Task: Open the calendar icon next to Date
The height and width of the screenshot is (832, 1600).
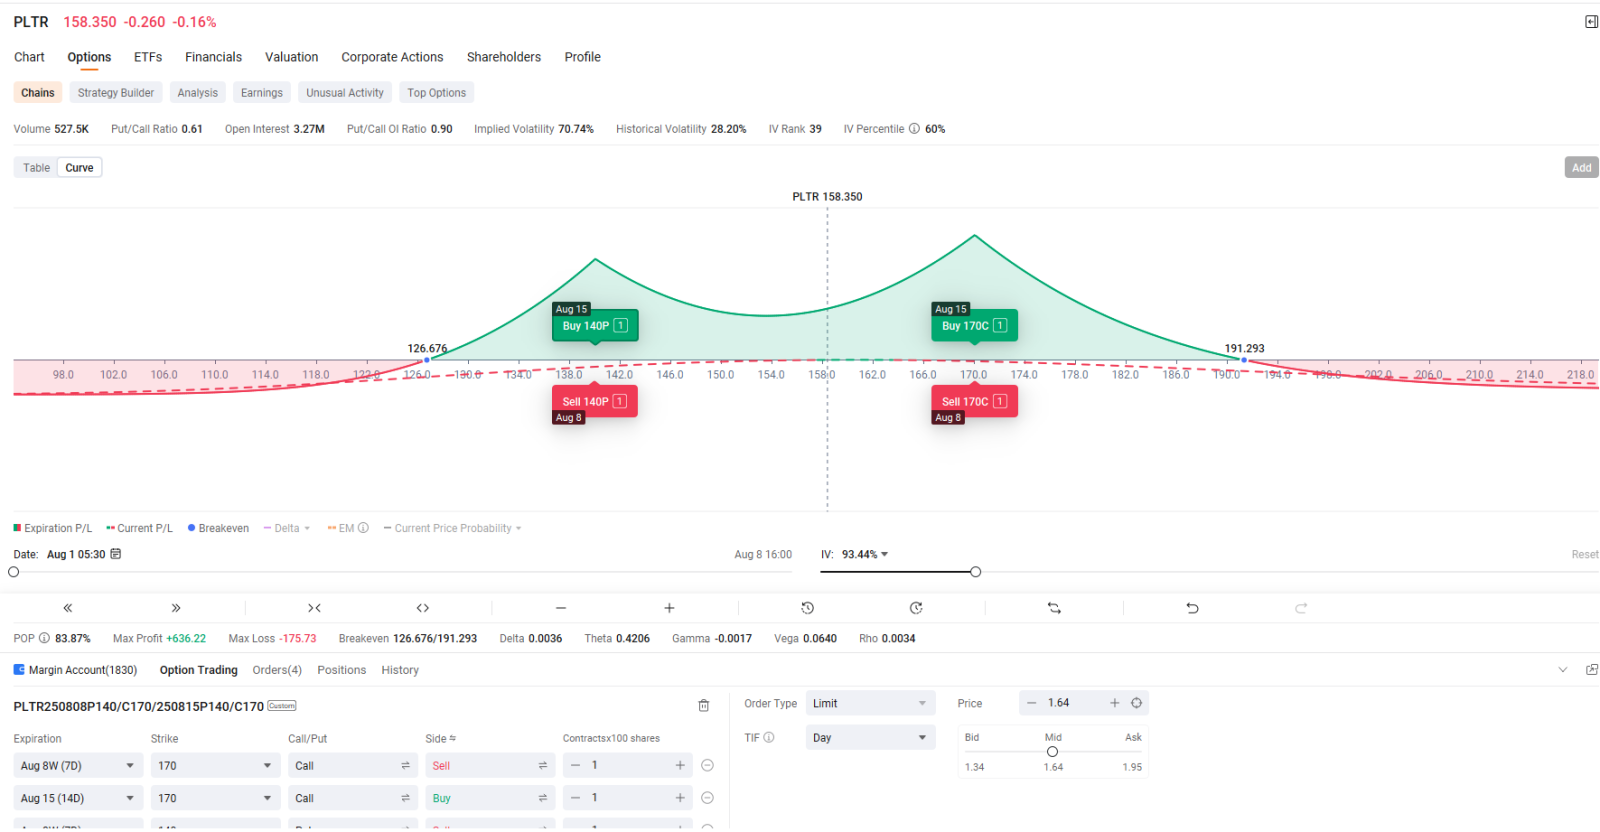Action: click(116, 554)
